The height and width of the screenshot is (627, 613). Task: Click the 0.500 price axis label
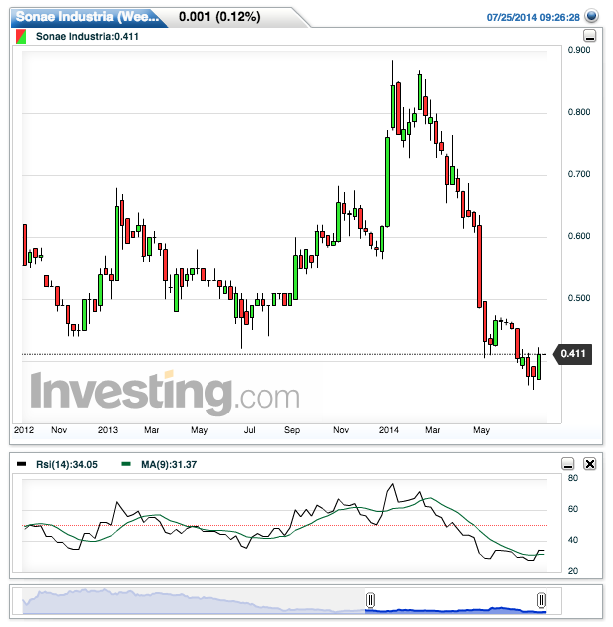pos(579,298)
